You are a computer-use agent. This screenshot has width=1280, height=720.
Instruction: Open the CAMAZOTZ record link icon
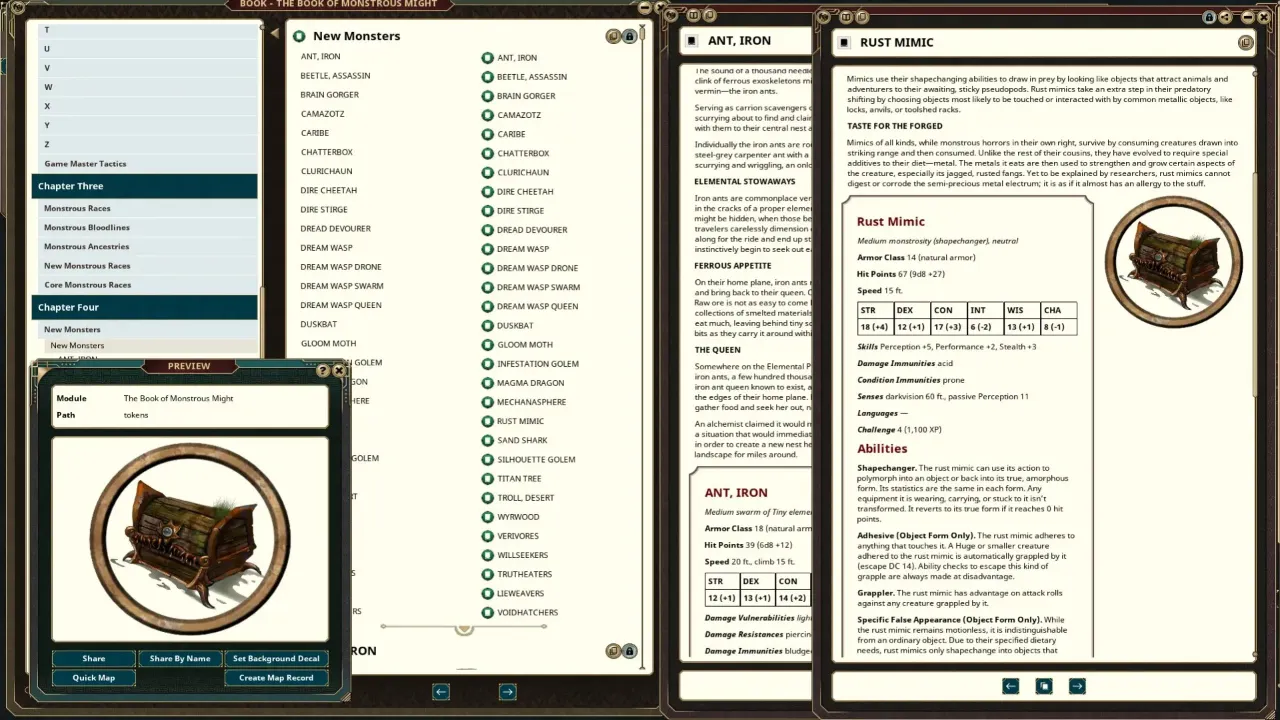pyautogui.click(x=487, y=115)
